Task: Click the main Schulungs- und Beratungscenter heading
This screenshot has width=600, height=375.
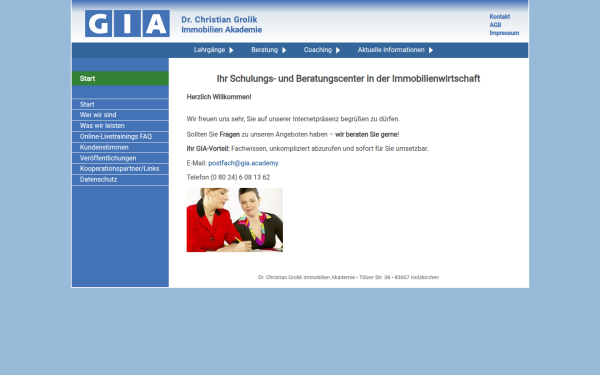Action: click(x=348, y=78)
